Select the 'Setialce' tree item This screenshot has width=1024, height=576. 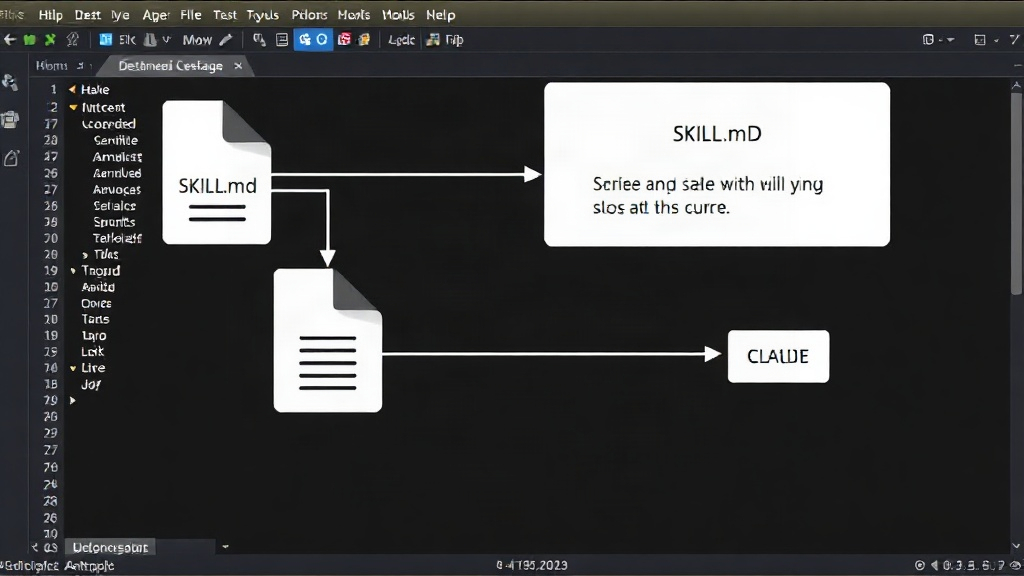(114, 206)
